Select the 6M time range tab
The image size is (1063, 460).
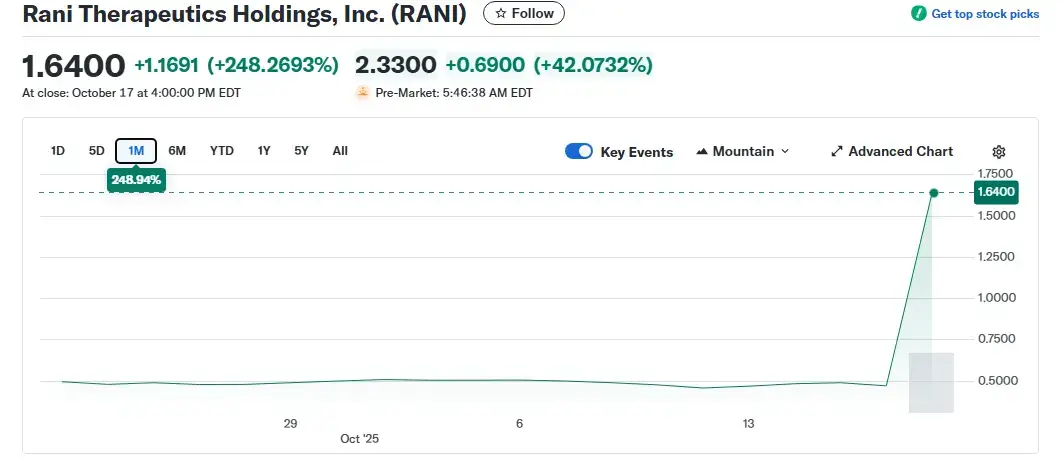point(177,151)
